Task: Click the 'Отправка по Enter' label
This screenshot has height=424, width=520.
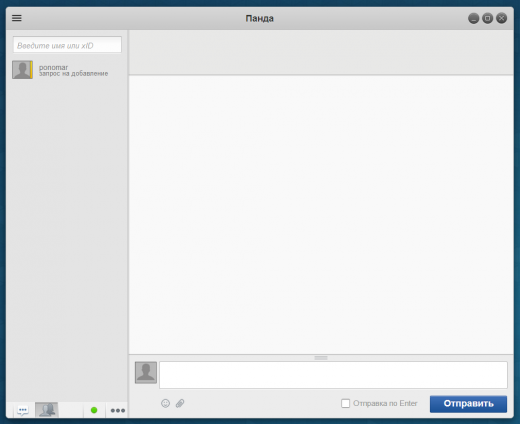Action: tap(385, 403)
